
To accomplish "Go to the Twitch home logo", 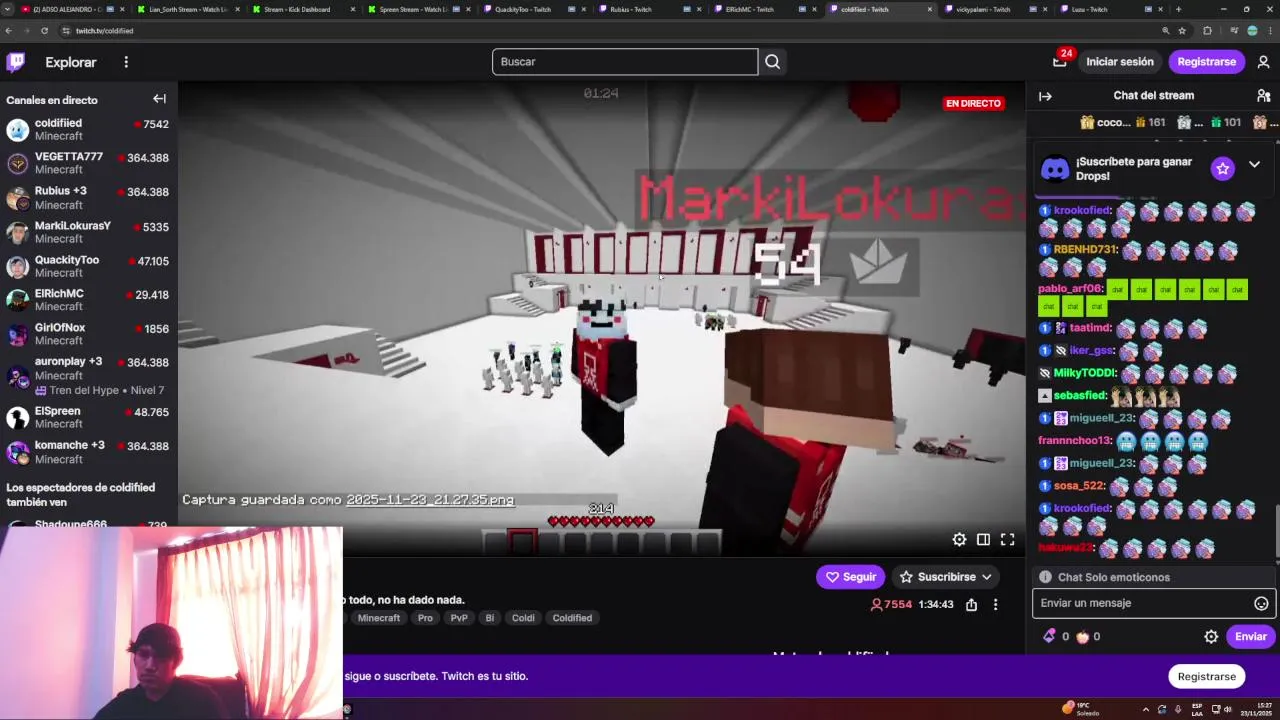I will 16,62.
